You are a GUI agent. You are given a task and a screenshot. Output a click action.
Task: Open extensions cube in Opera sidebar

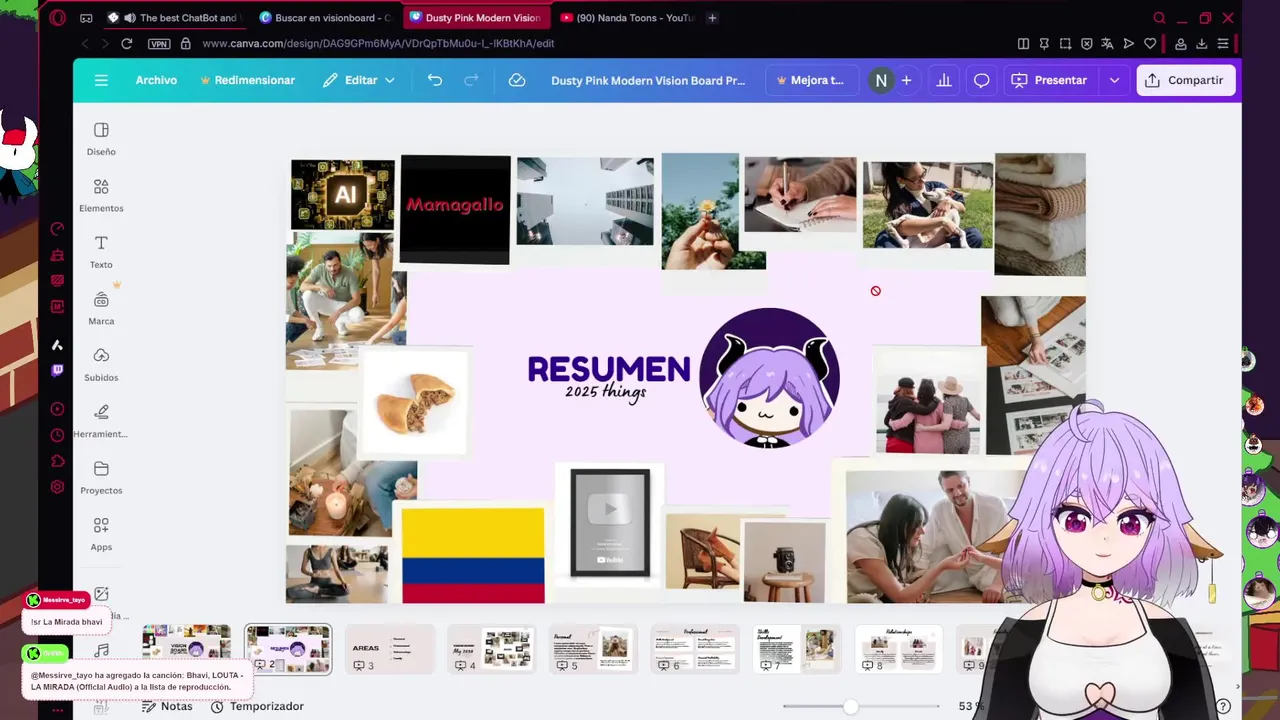[x=57, y=461]
